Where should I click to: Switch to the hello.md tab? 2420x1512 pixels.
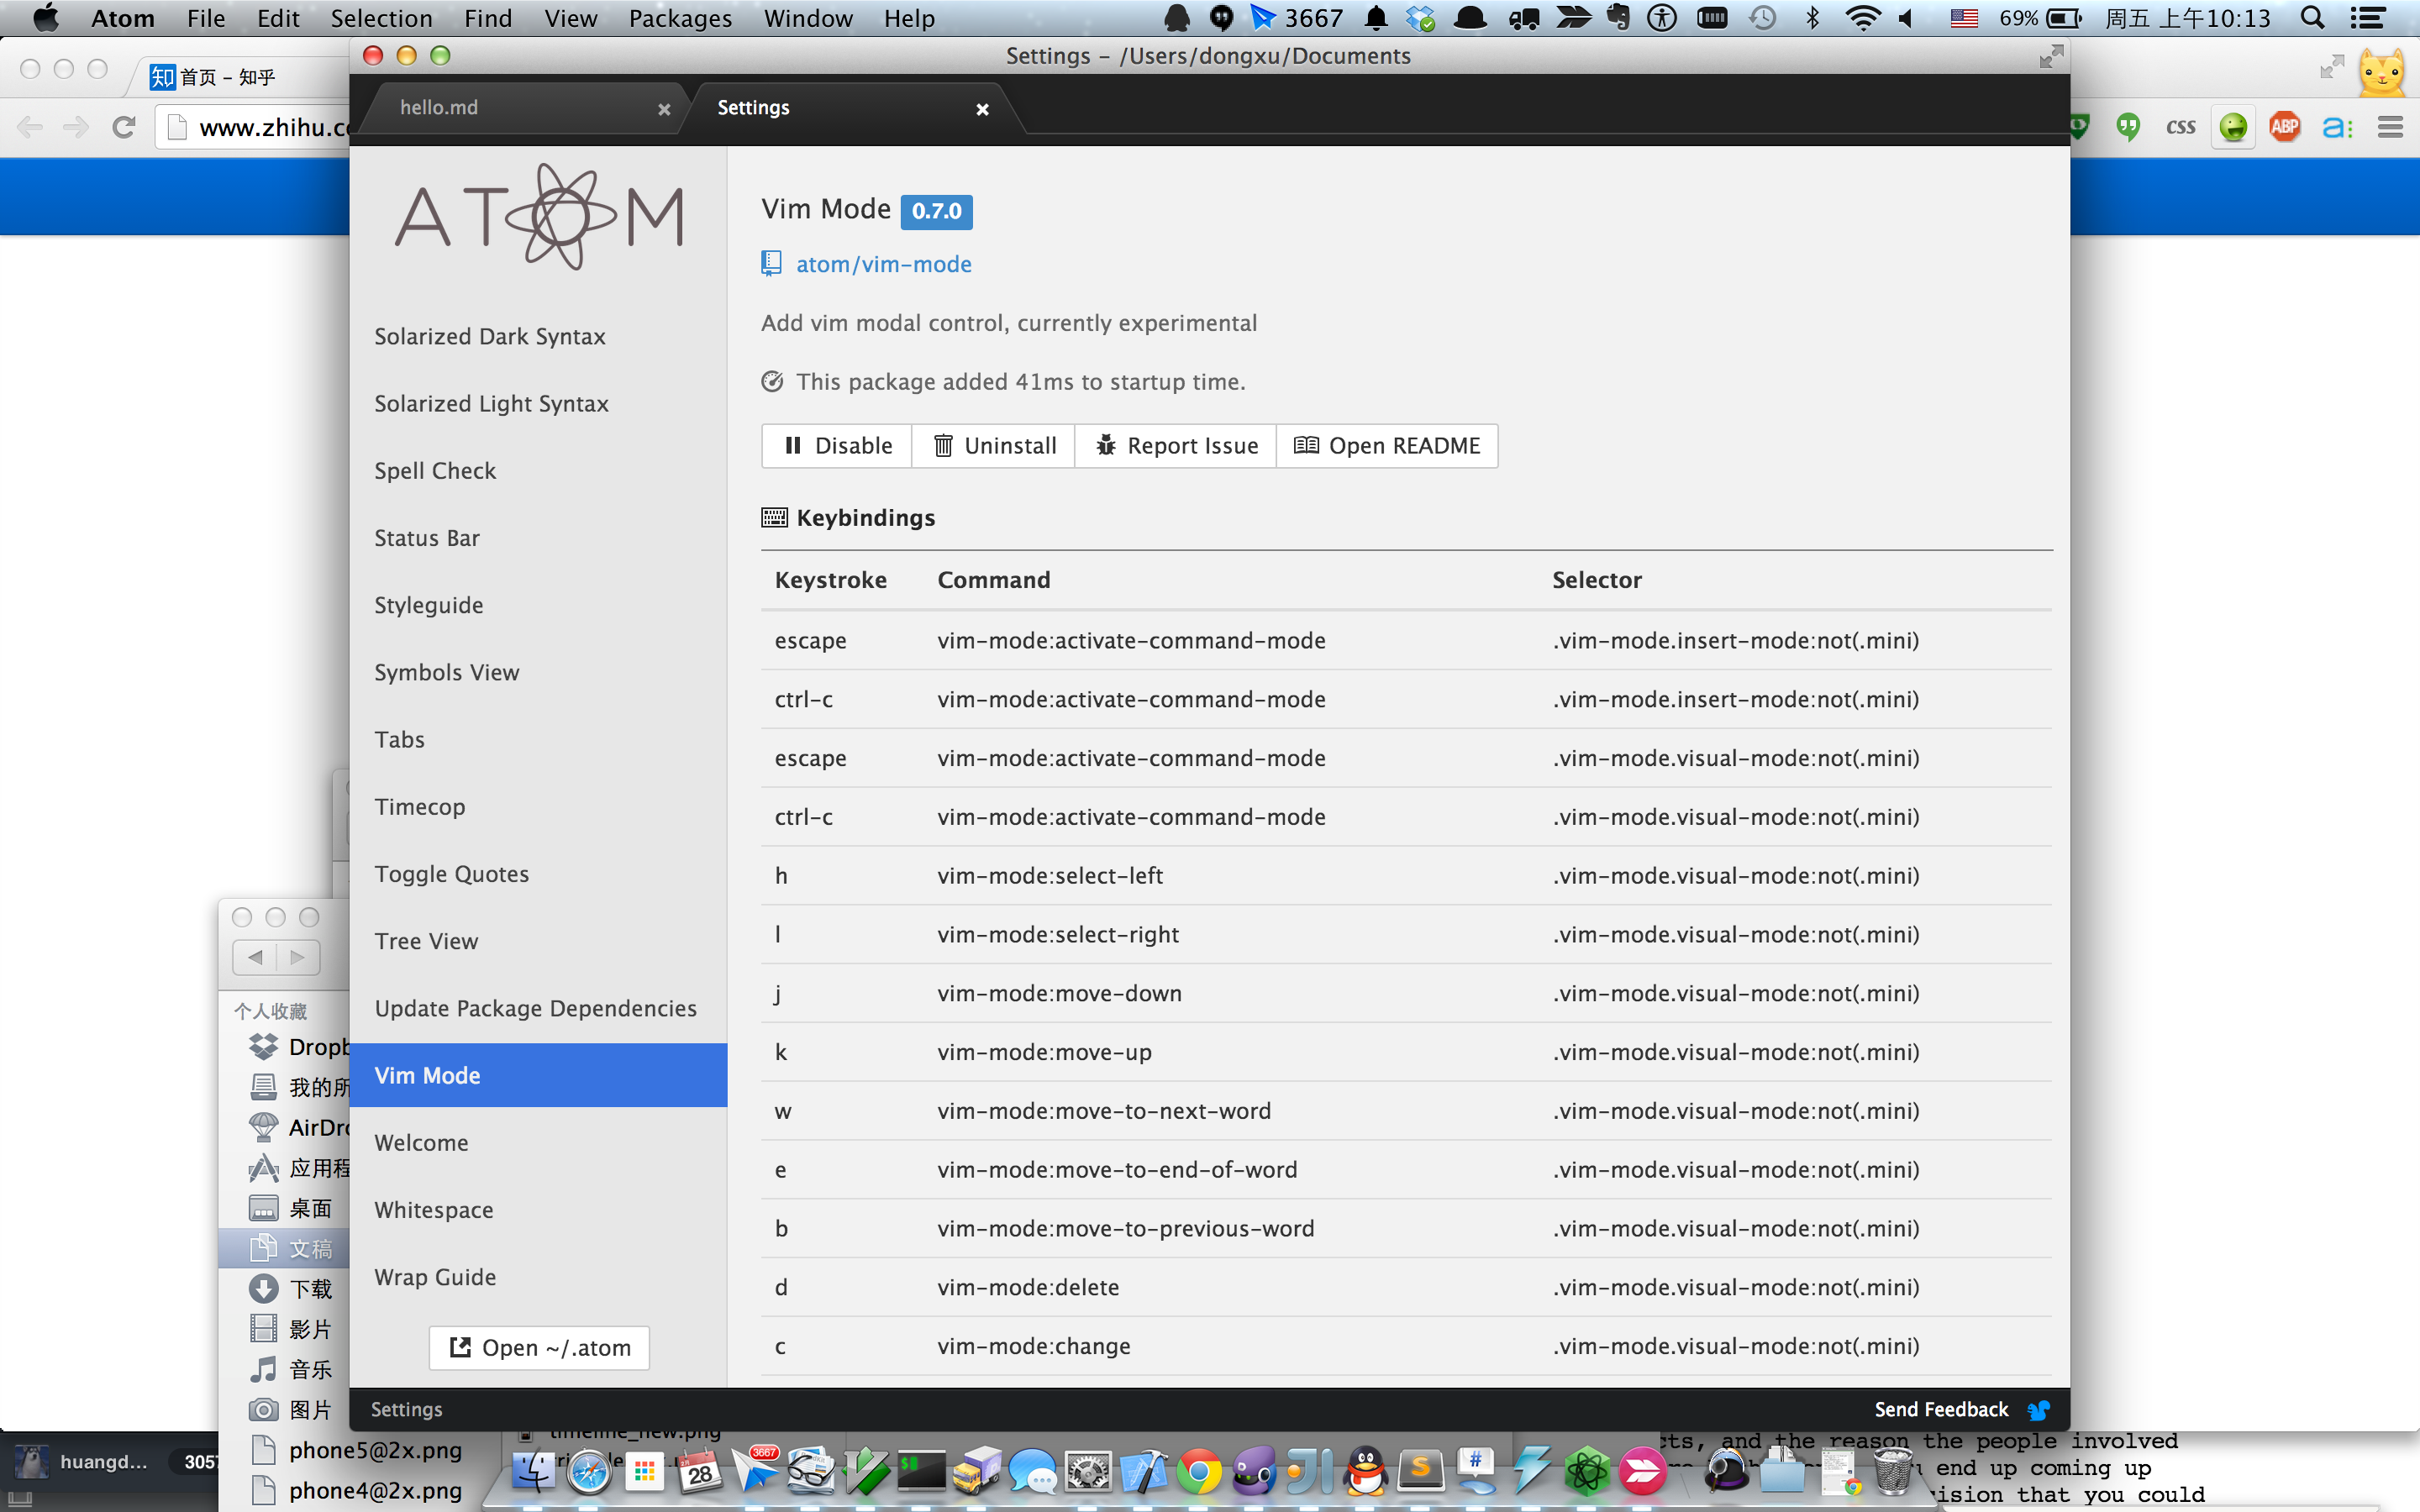point(439,107)
